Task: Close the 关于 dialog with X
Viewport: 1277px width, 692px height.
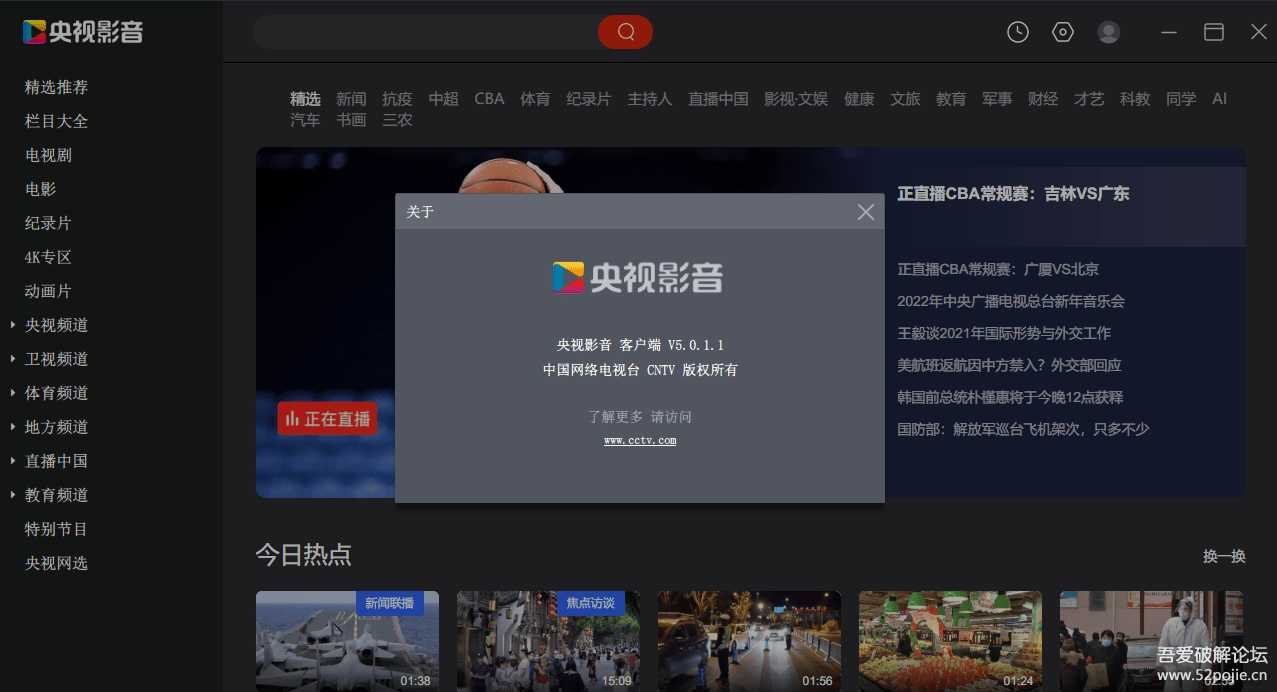Action: 866,212
